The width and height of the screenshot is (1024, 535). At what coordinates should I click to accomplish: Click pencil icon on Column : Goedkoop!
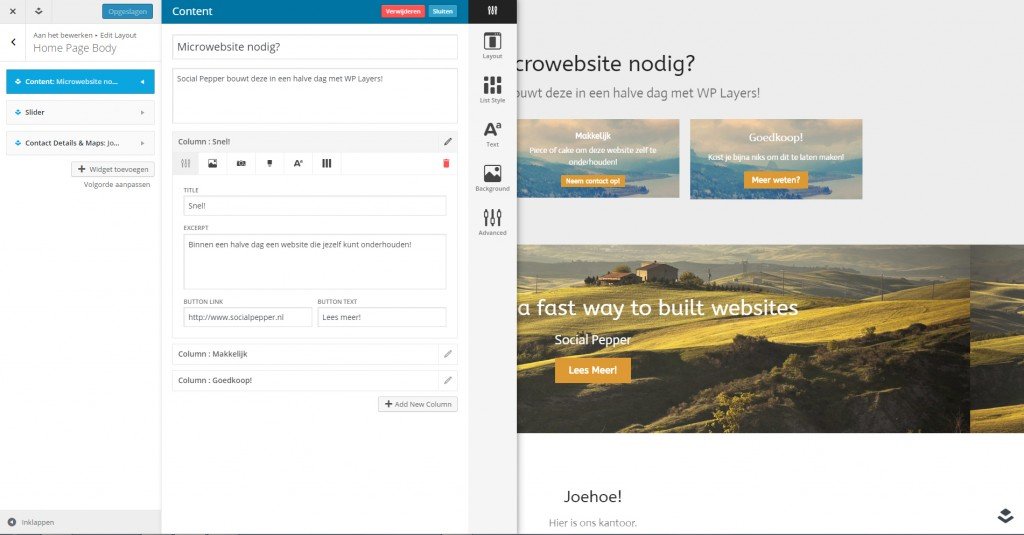[447, 380]
